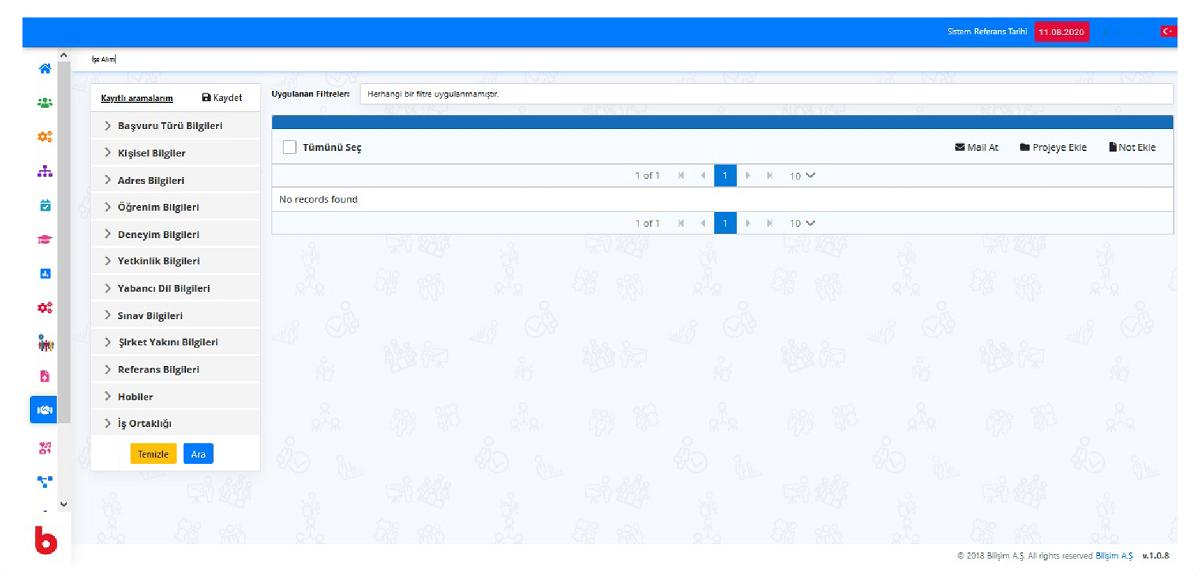
Task: Open the Kayıtlı aramalarım tab
Action: pyautogui.click(x=137, y=98)
